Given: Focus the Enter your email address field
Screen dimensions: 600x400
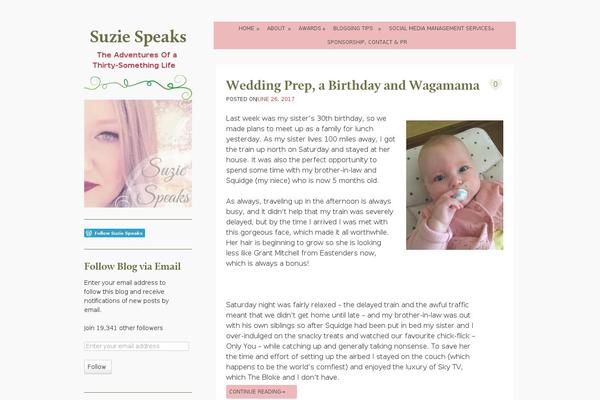Looking at the screenshot, I should [x=136, y=346].
